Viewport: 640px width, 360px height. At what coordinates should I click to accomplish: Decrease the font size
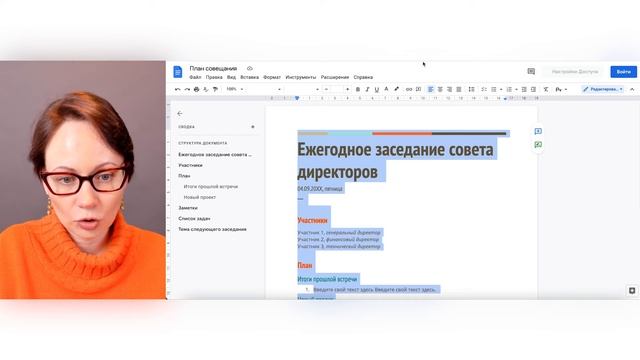tap(326, 89)
